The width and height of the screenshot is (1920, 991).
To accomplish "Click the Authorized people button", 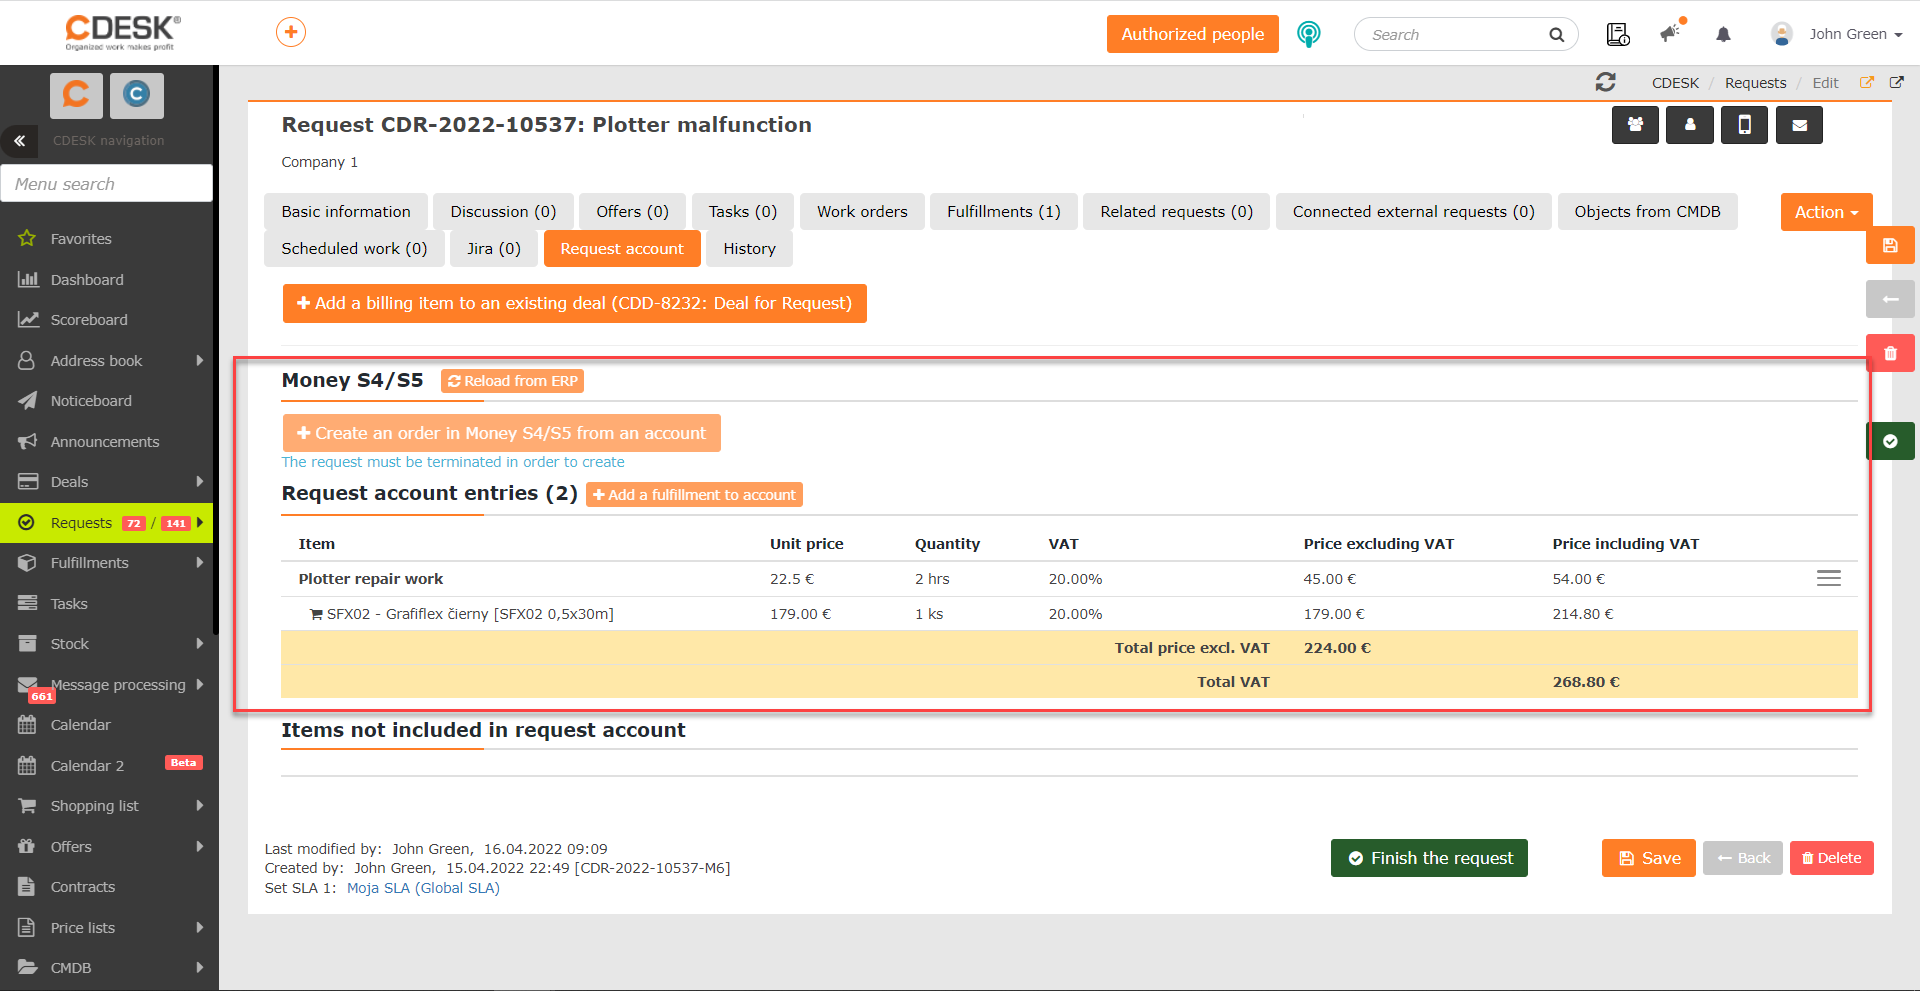I will click(1193, 34).
